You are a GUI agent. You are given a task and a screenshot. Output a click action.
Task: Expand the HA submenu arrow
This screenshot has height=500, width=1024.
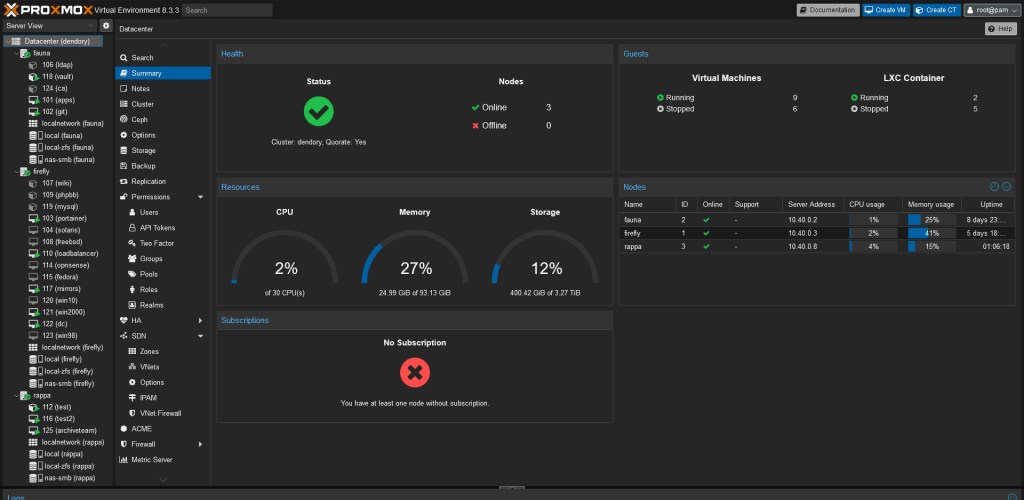pyautogui.click(x=200, y=320)
